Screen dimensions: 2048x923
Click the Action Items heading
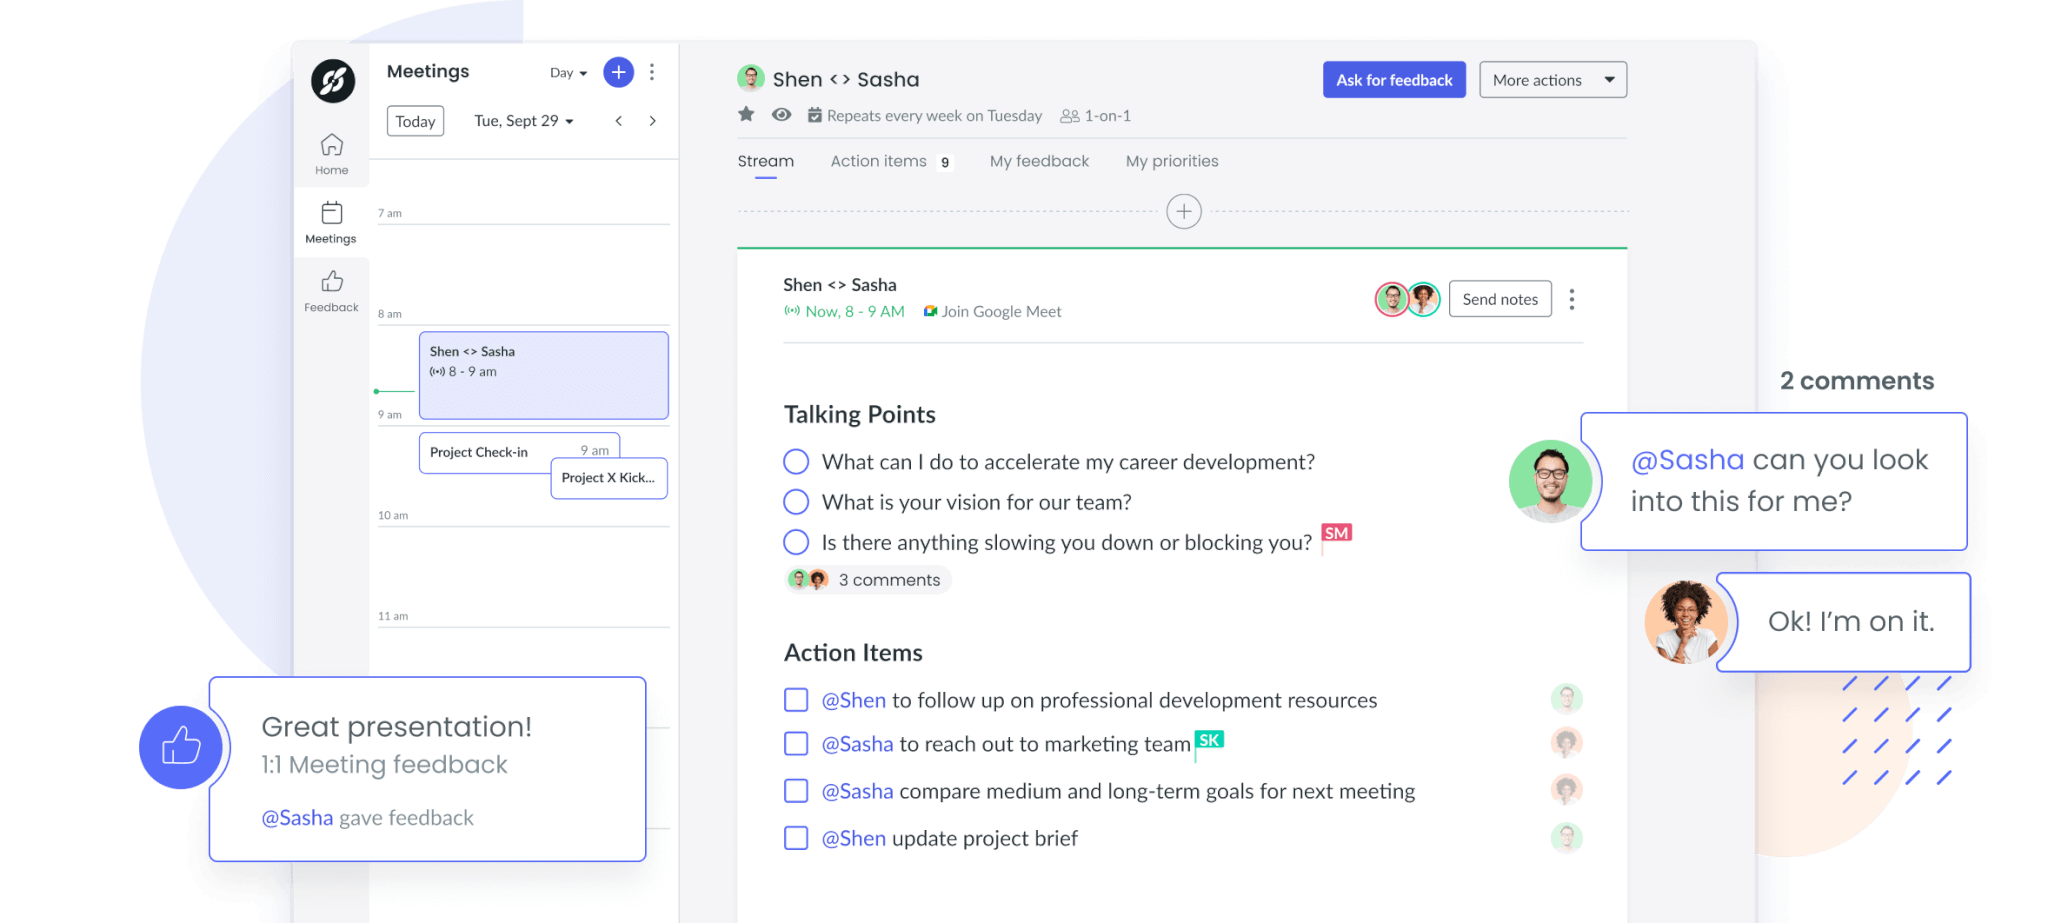pyautogui.click(x=853, y=652)
